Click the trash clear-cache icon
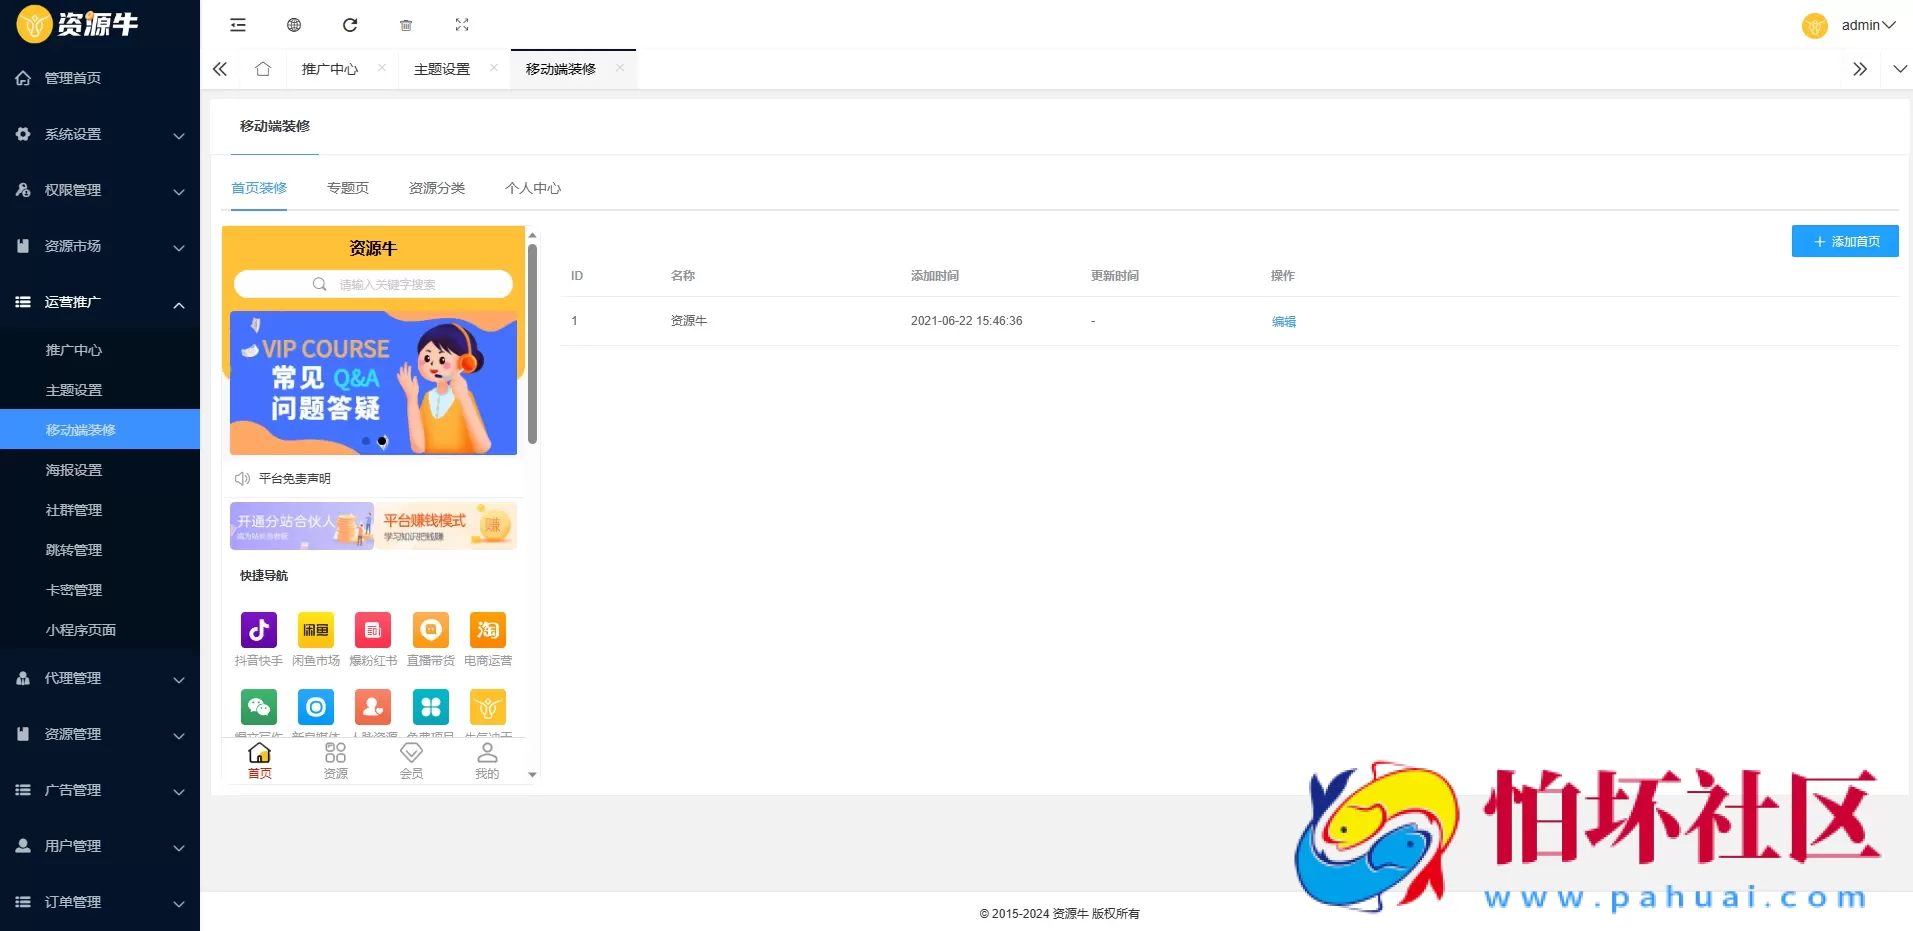Viewport: 1913px width, 931px height. tap(405, 25)
